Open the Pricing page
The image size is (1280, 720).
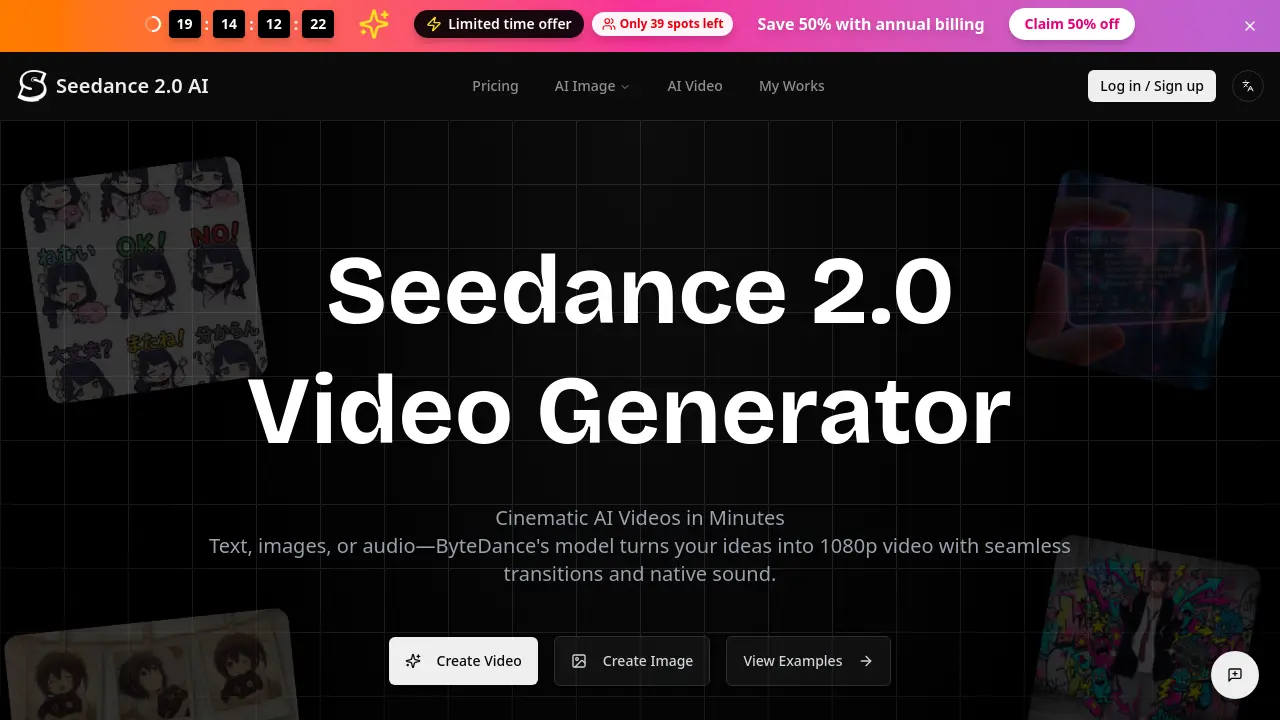coord(495,86)
